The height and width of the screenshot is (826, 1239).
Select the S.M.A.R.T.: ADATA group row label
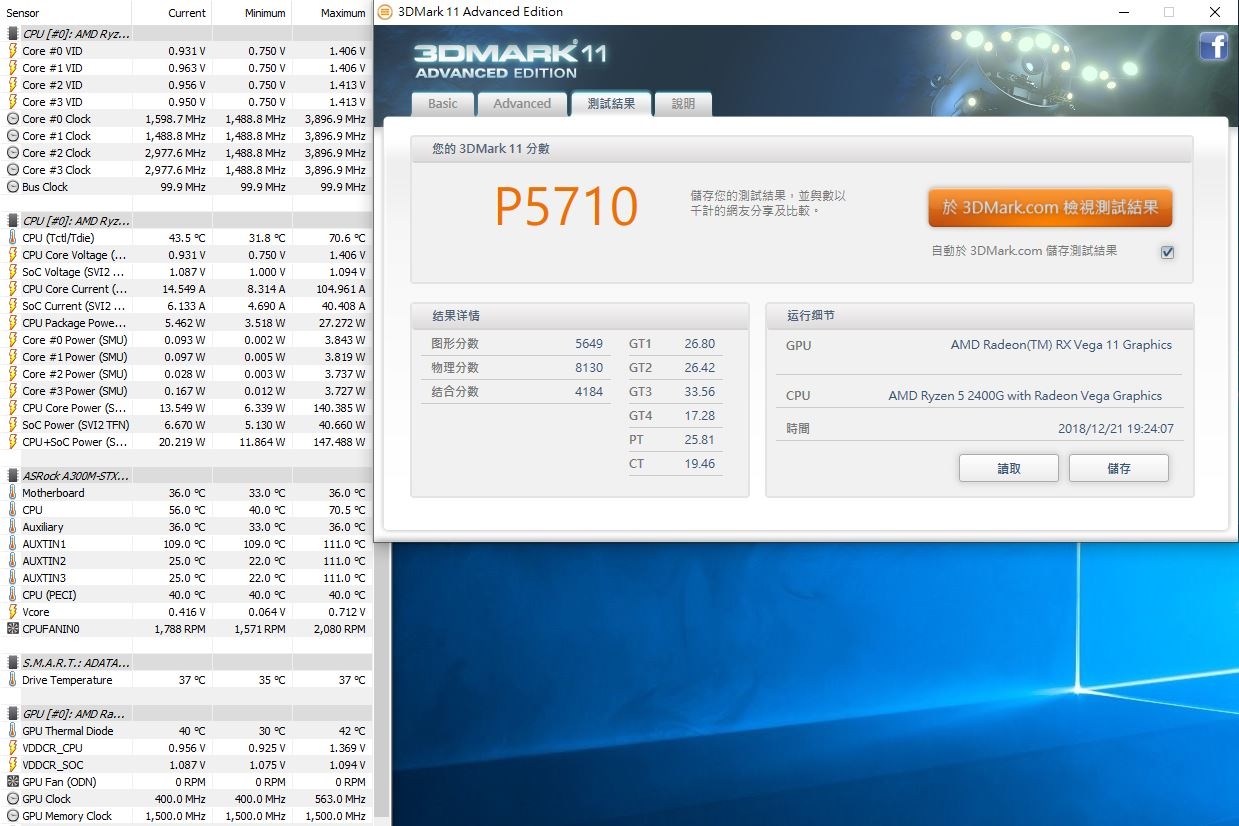pos(76,663)
